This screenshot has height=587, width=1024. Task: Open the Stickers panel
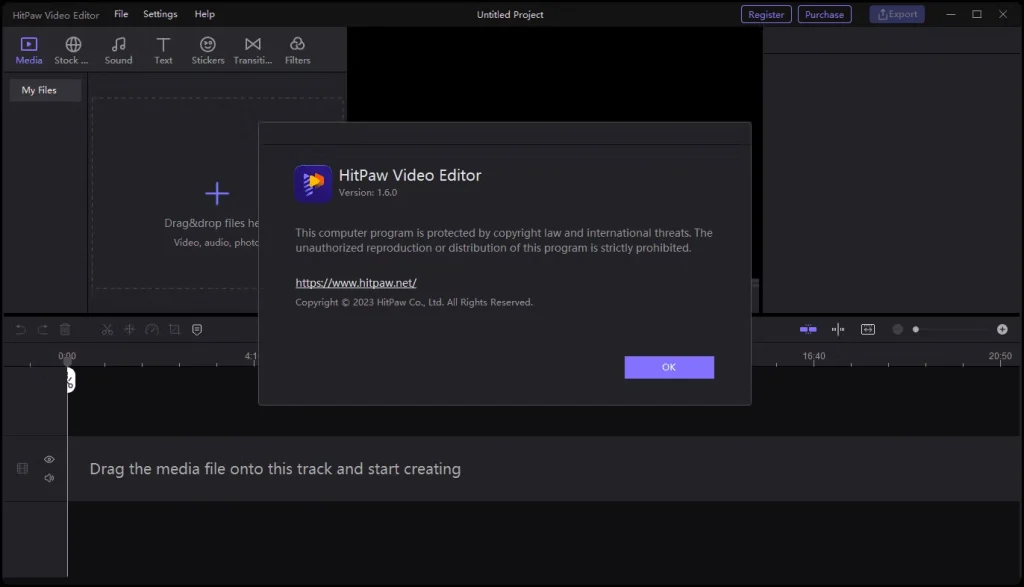(x=208, y=50)
